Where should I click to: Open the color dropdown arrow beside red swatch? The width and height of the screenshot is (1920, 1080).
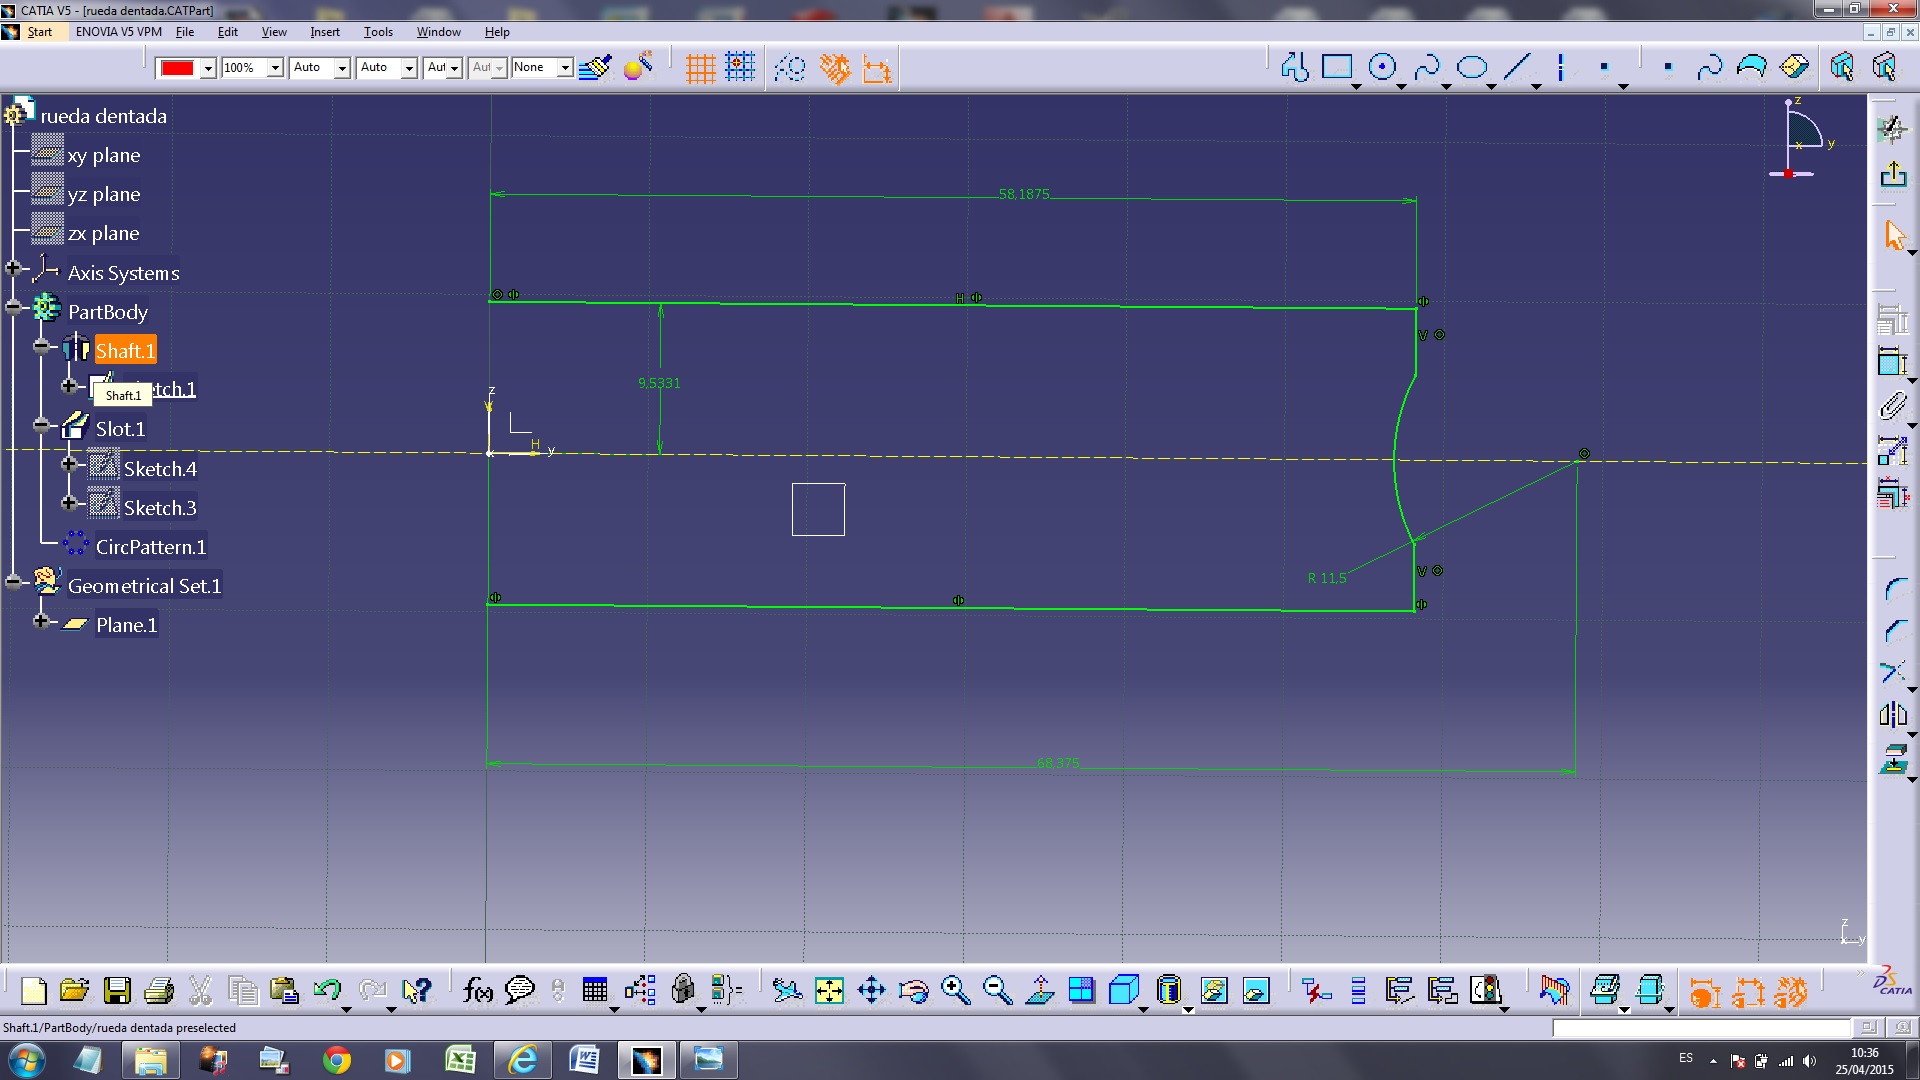208,68
